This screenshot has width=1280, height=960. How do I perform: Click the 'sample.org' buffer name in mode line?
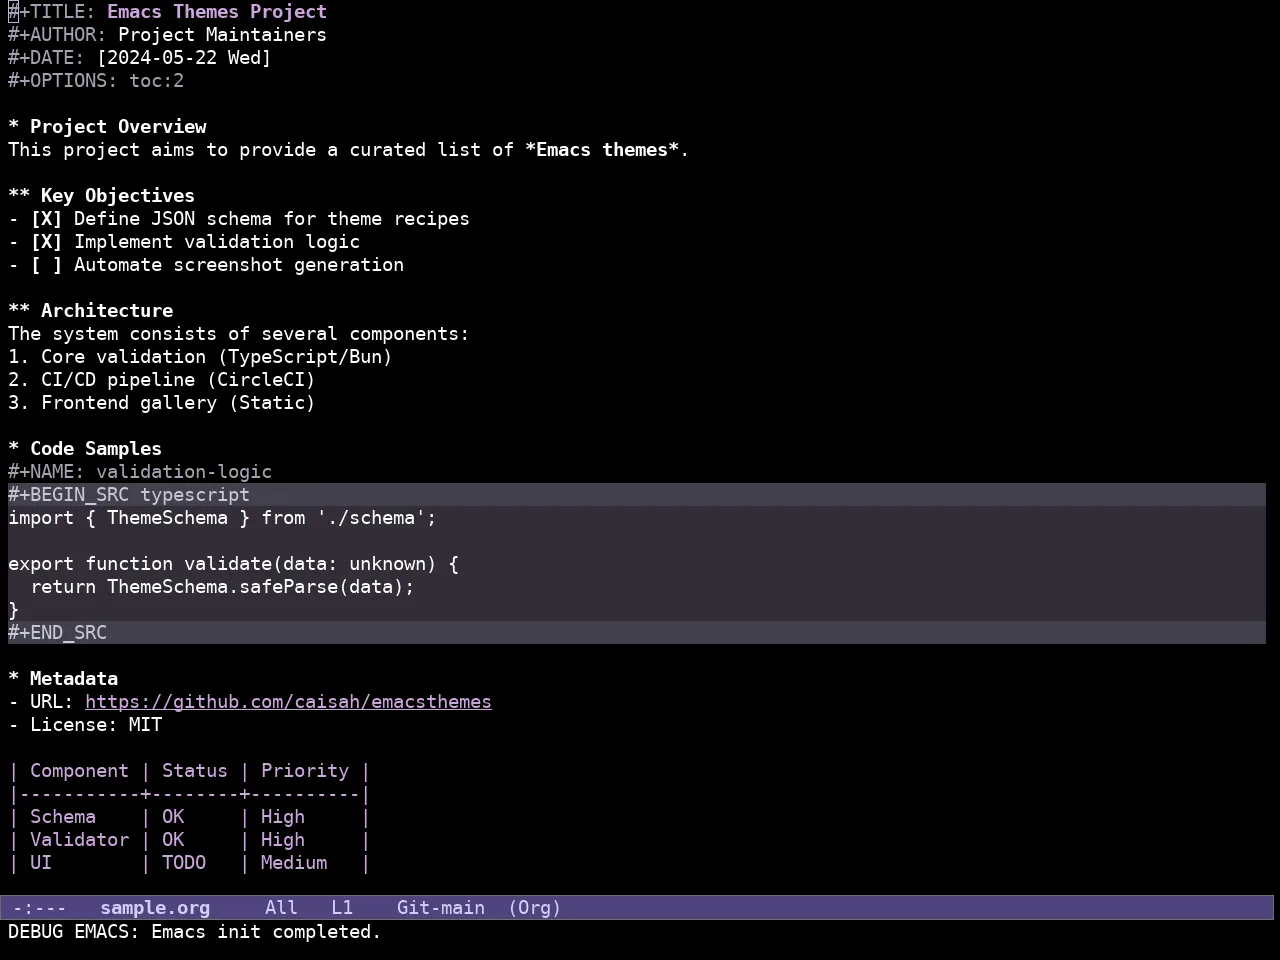pos(155,908)
